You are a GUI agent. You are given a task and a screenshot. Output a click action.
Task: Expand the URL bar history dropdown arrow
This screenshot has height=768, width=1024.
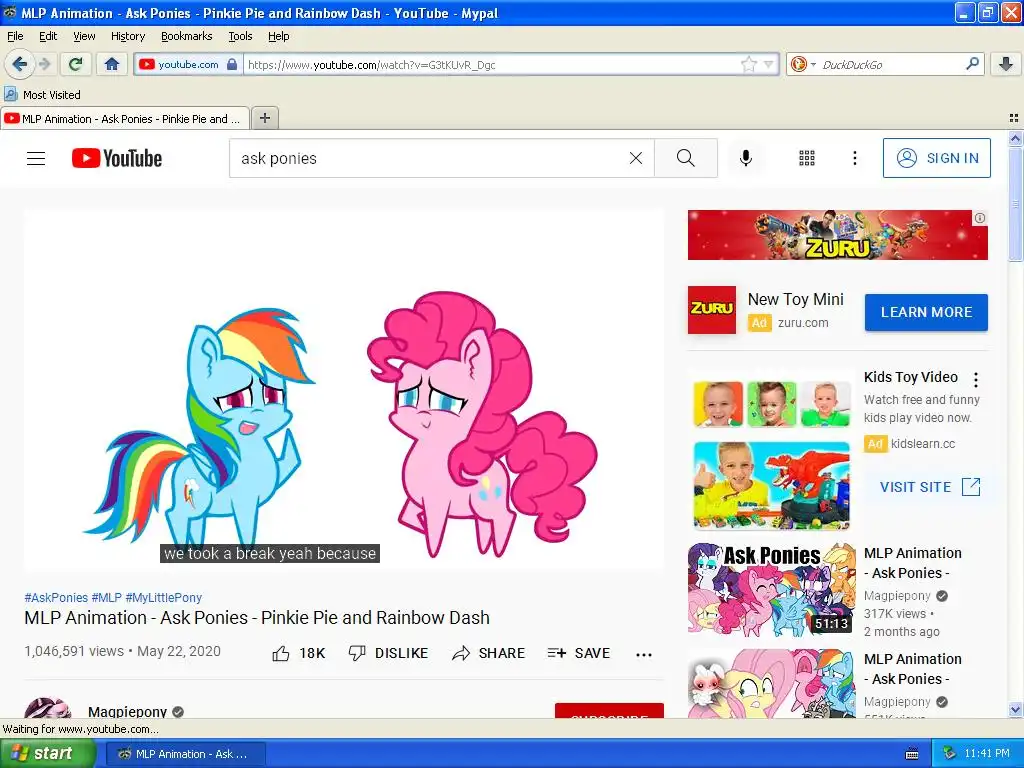point(769,64)
